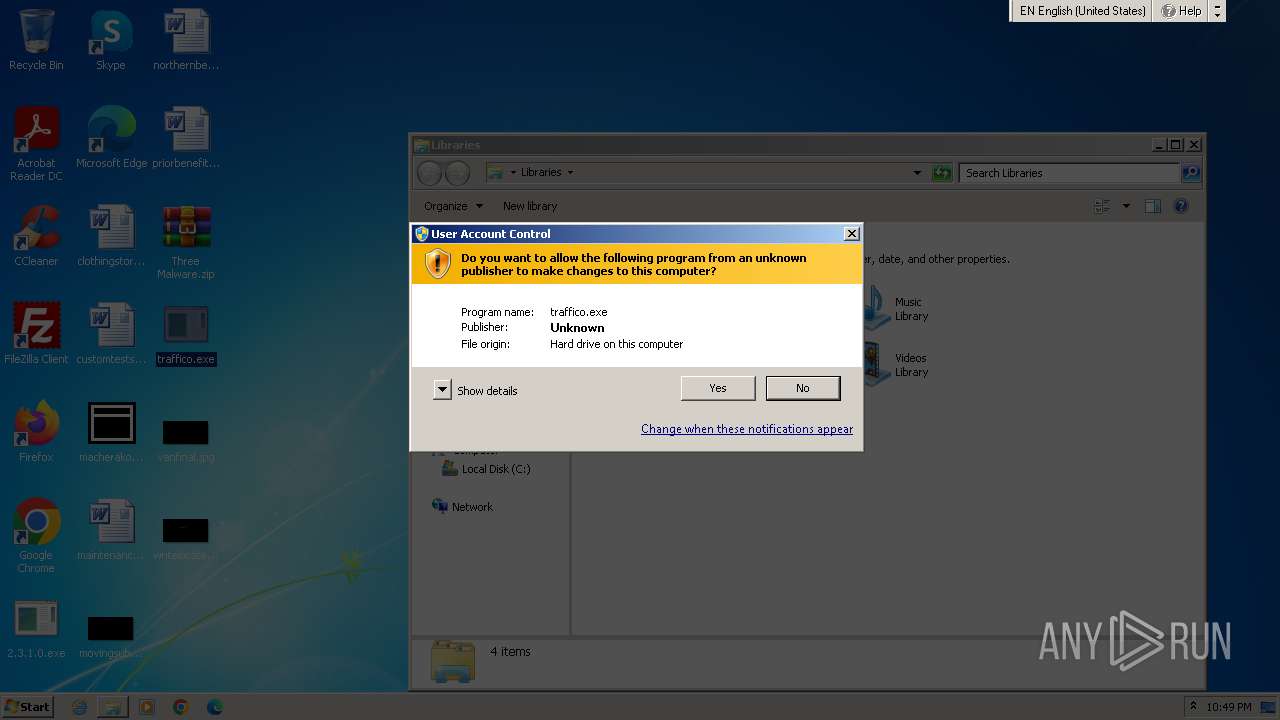Select the northernbe... Word document icon
This screenshot has height=720, width=1280.
(186, 40)
